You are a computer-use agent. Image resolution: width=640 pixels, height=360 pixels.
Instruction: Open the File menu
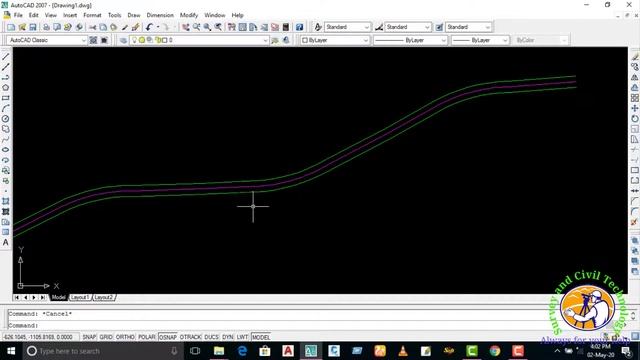pos(18,15)
